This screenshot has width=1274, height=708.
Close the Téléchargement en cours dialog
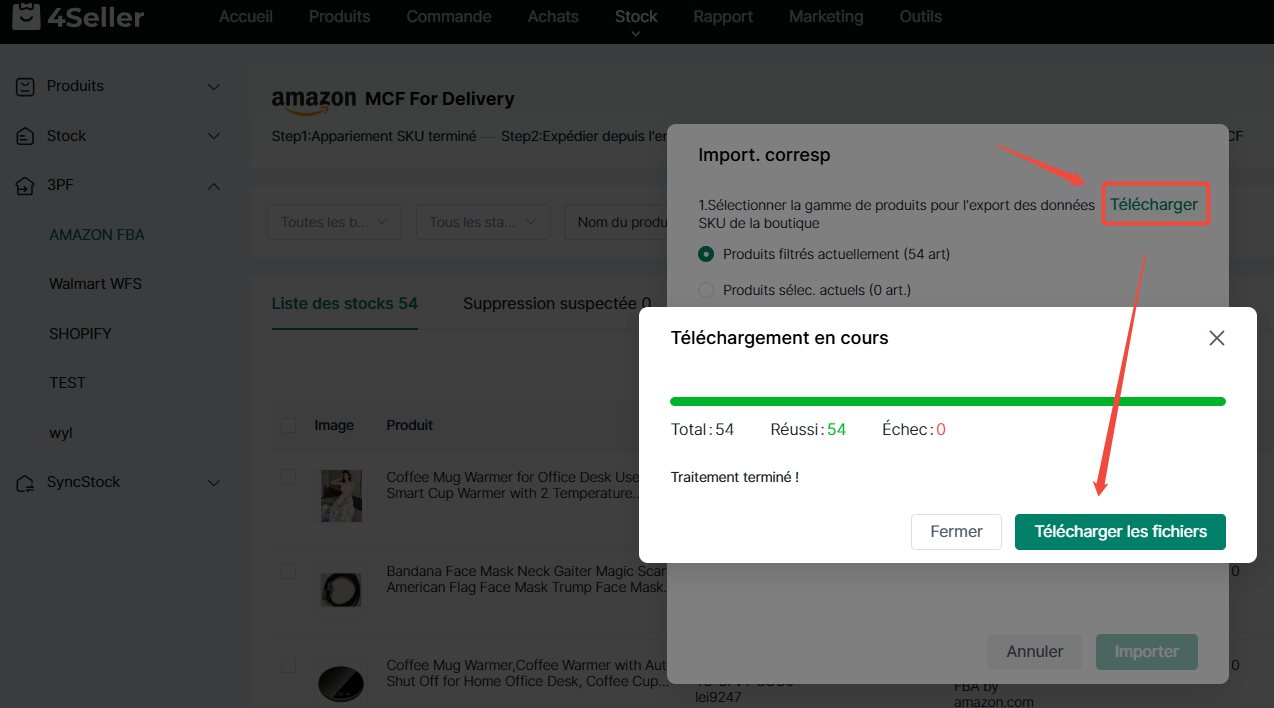[x=1216, y=338]
